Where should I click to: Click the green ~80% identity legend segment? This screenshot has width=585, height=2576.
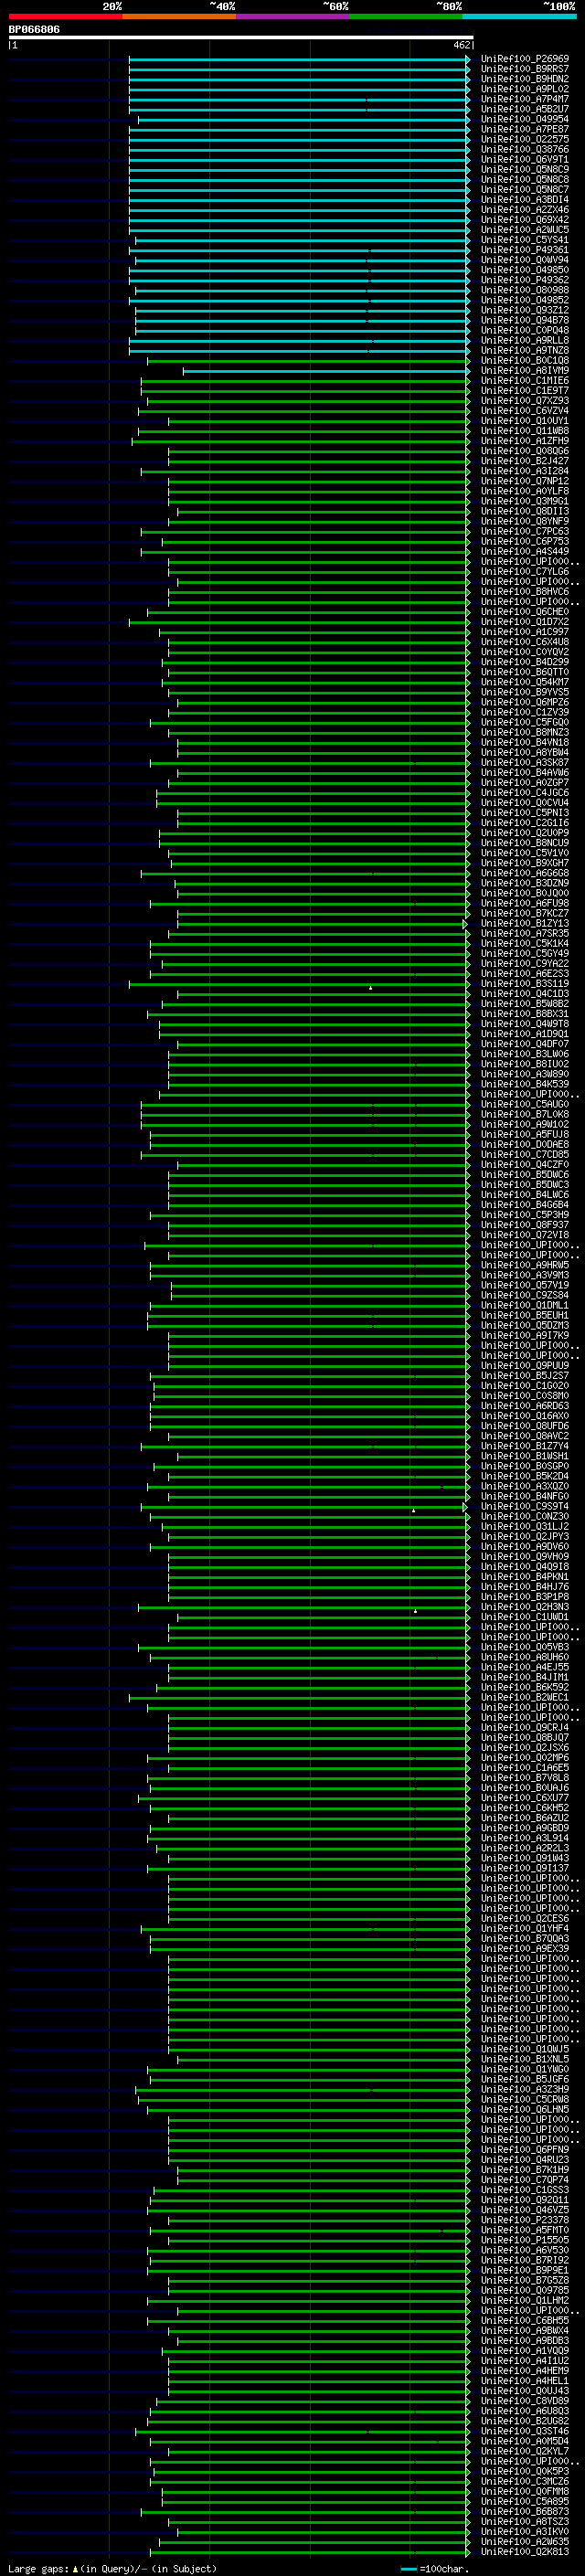pos(406,16)
